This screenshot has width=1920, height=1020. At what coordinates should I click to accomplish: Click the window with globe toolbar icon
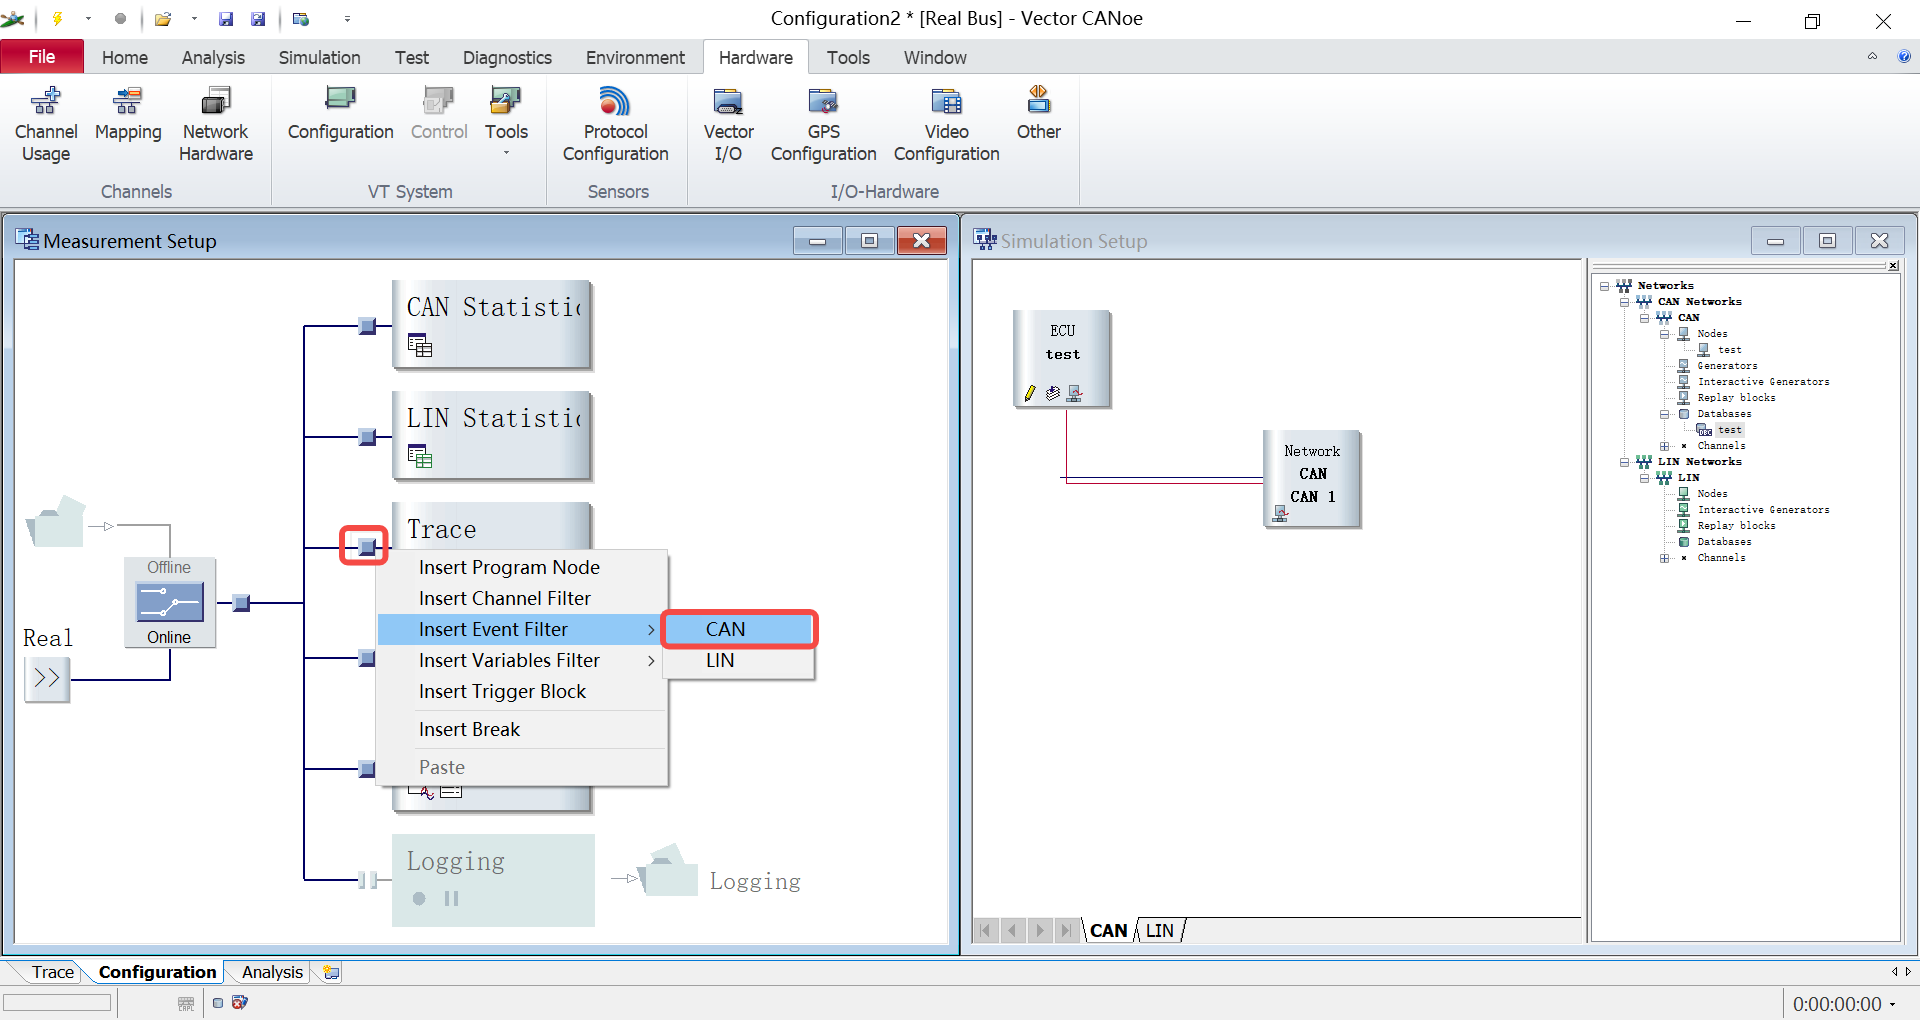click(301, 19)
